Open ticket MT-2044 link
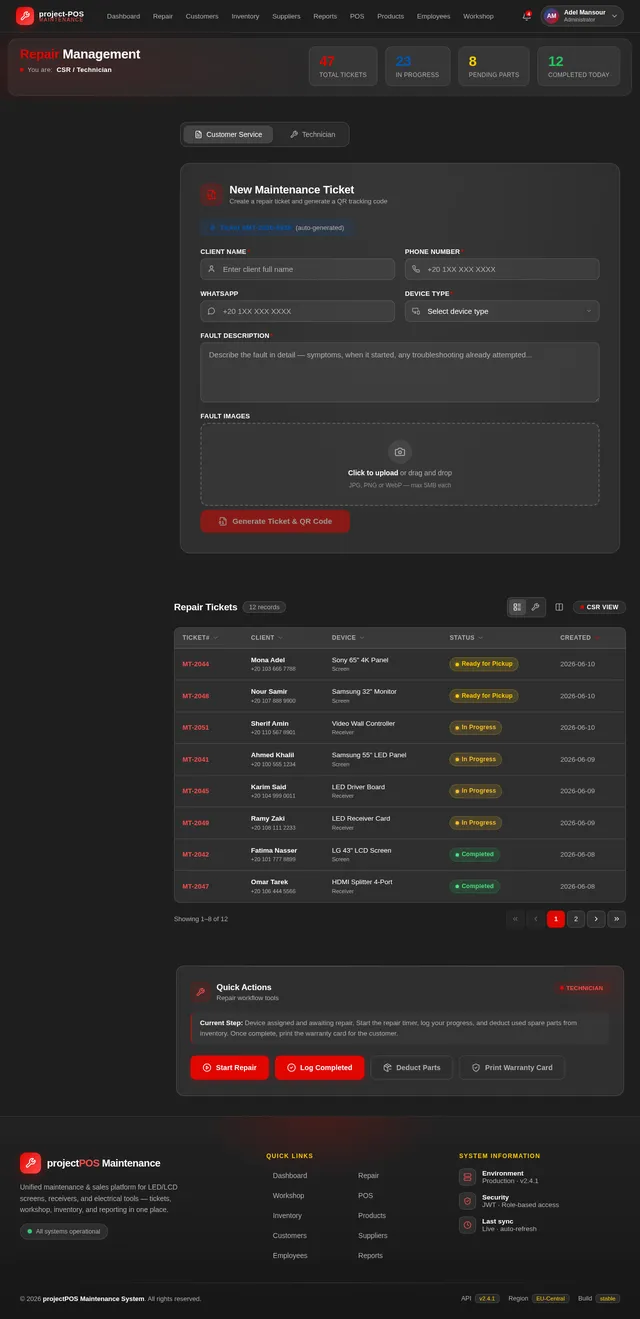640x1319 pixels. click(x=195, y=664)
